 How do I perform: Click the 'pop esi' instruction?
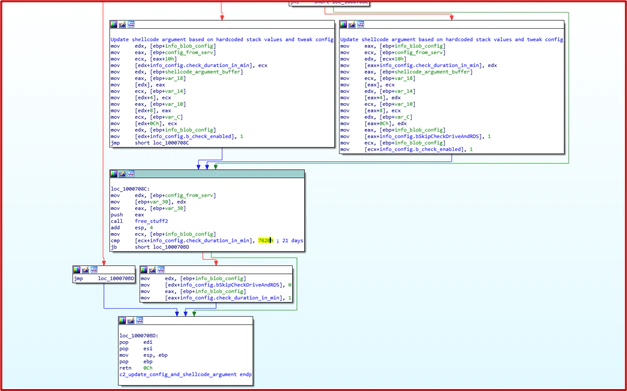[136, 349]
